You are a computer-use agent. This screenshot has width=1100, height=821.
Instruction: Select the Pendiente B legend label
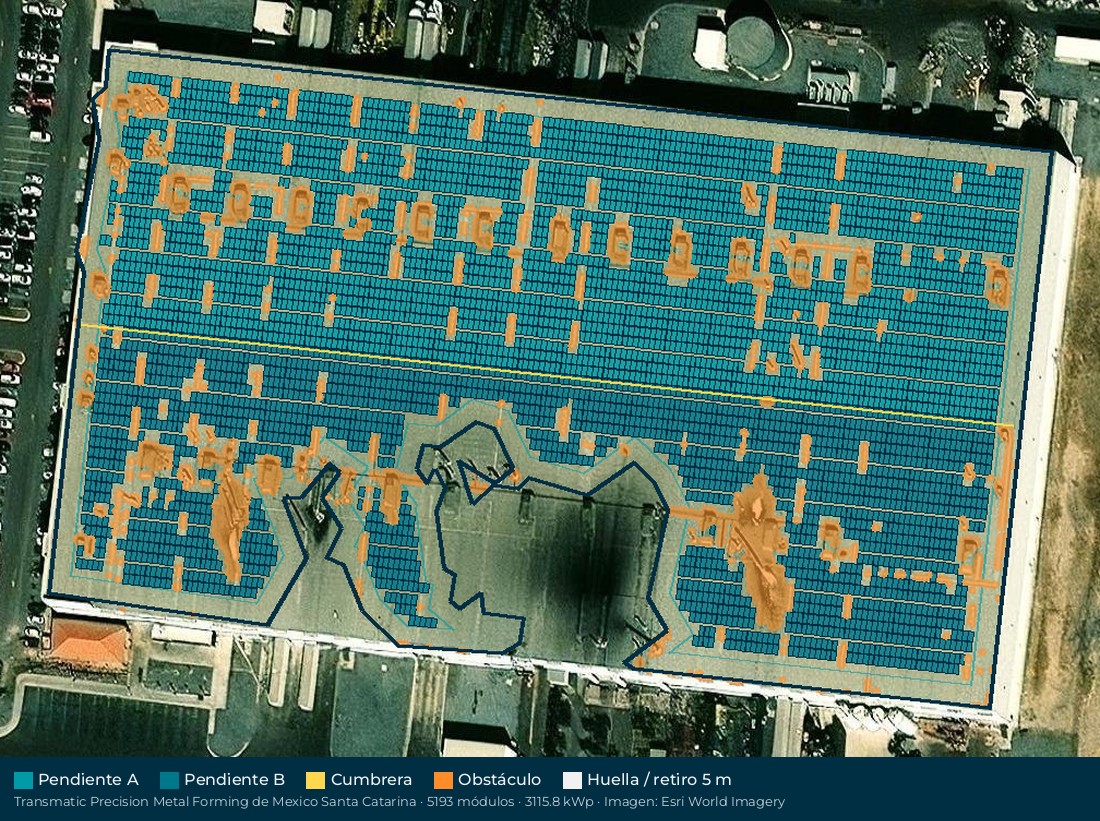pyautogui.click(x=234, y=780)
